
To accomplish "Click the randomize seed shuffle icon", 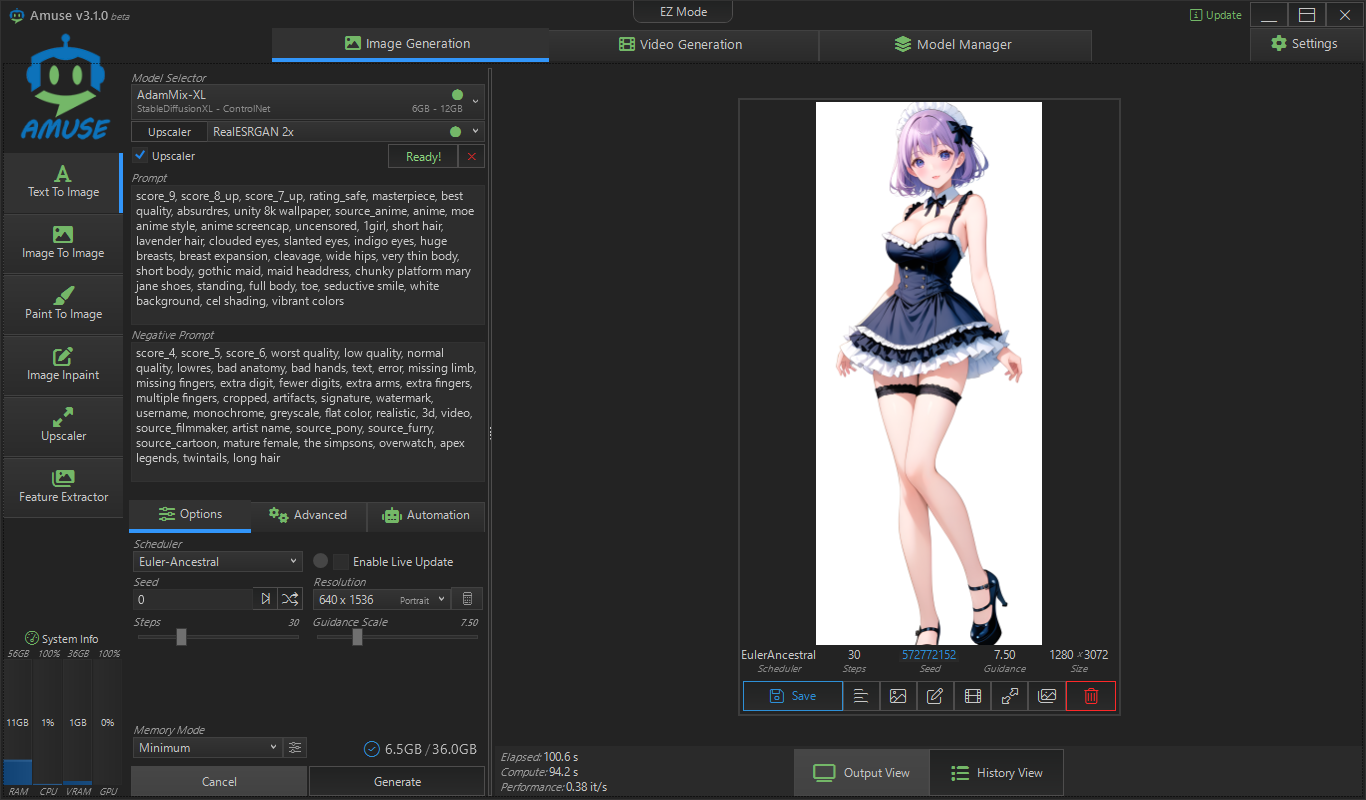I will click(x=290, y=598).
